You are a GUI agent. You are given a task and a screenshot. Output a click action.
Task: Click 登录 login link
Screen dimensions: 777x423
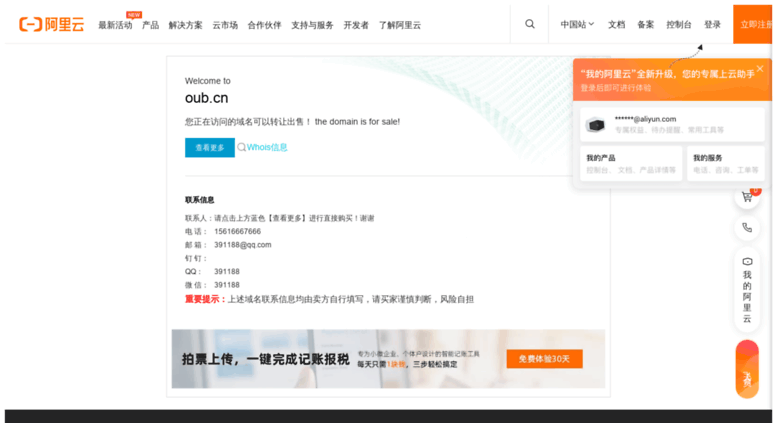(712, 24)
